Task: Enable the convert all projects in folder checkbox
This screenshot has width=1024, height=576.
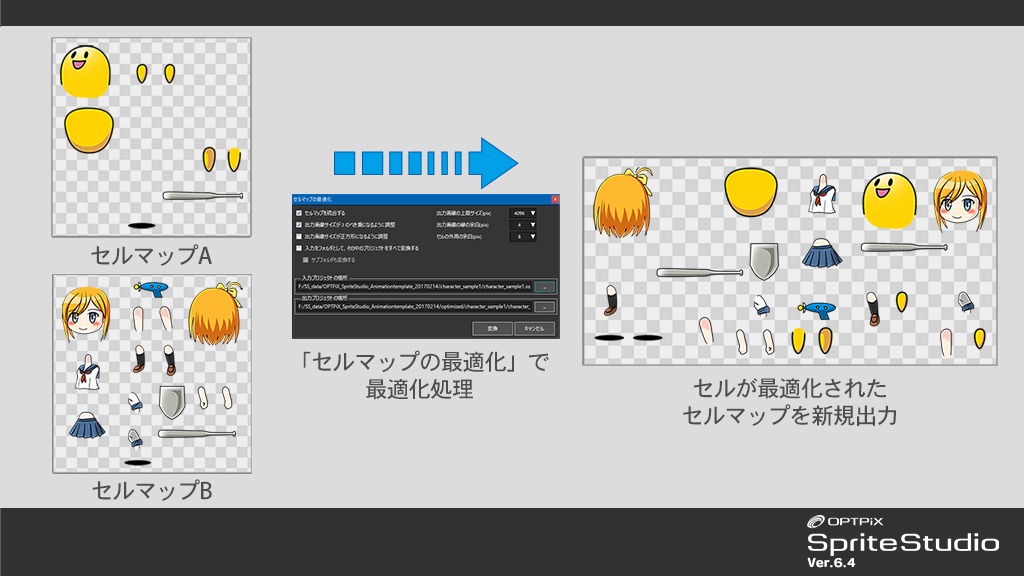Action: 299,248
